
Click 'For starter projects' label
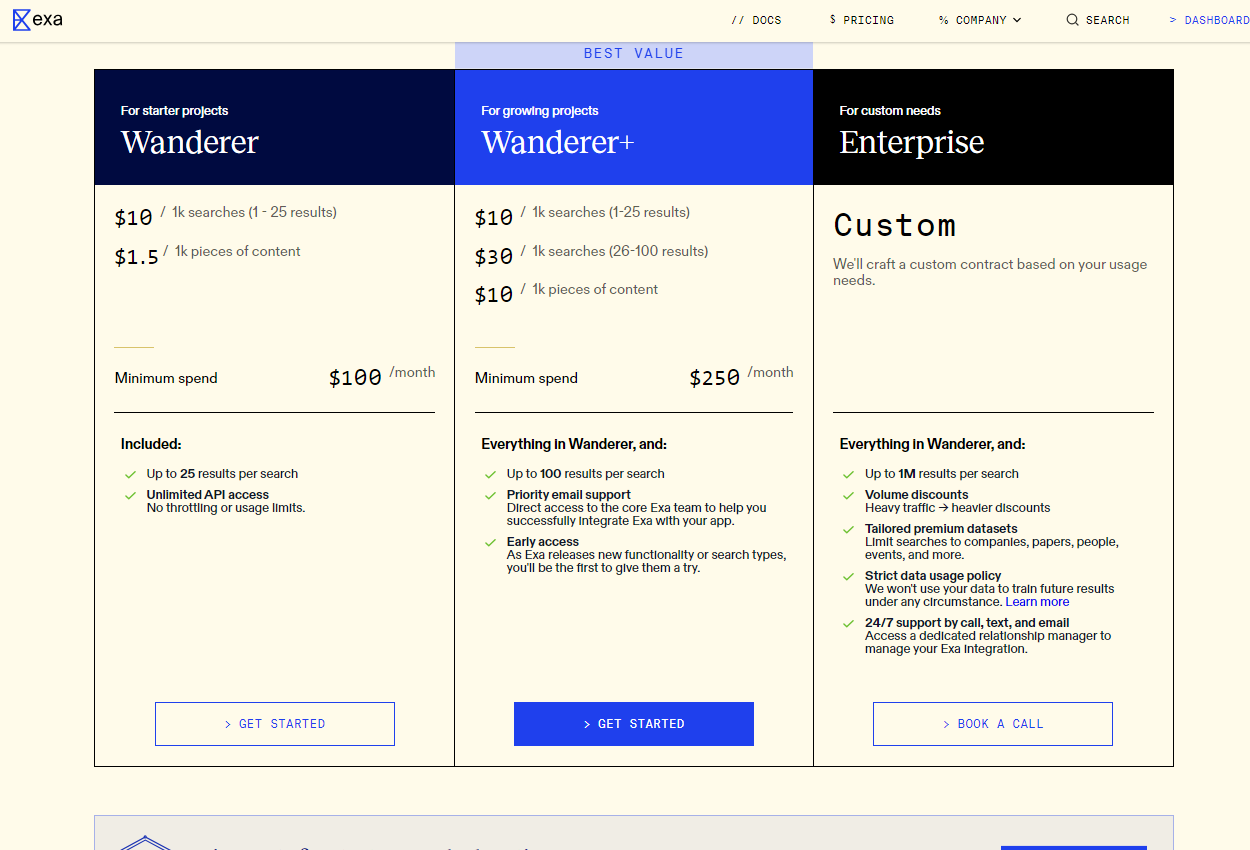tap(174, 111)
